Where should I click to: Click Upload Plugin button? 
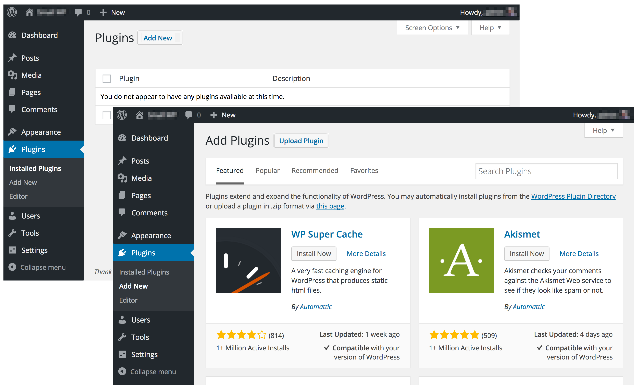tap(301, 140)
